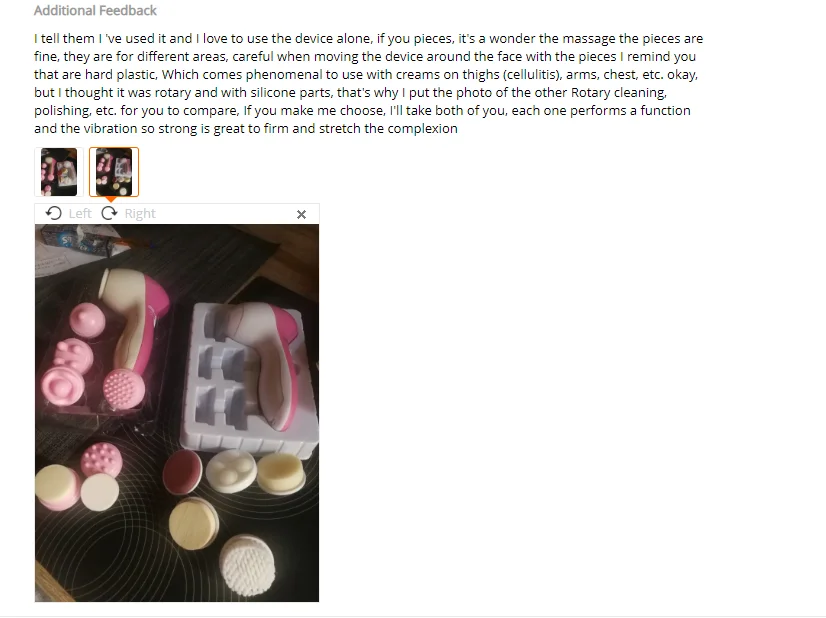Click the review's last line about vibration
Viewport: 826px width, 618px height.
click(245, 129)
